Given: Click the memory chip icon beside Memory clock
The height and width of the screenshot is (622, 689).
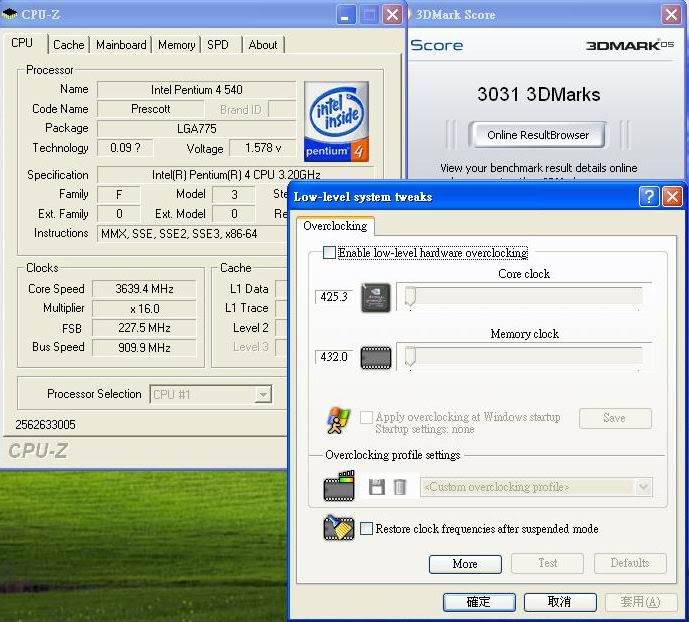Looking at the screenshot, I should (x=376, y=357).
